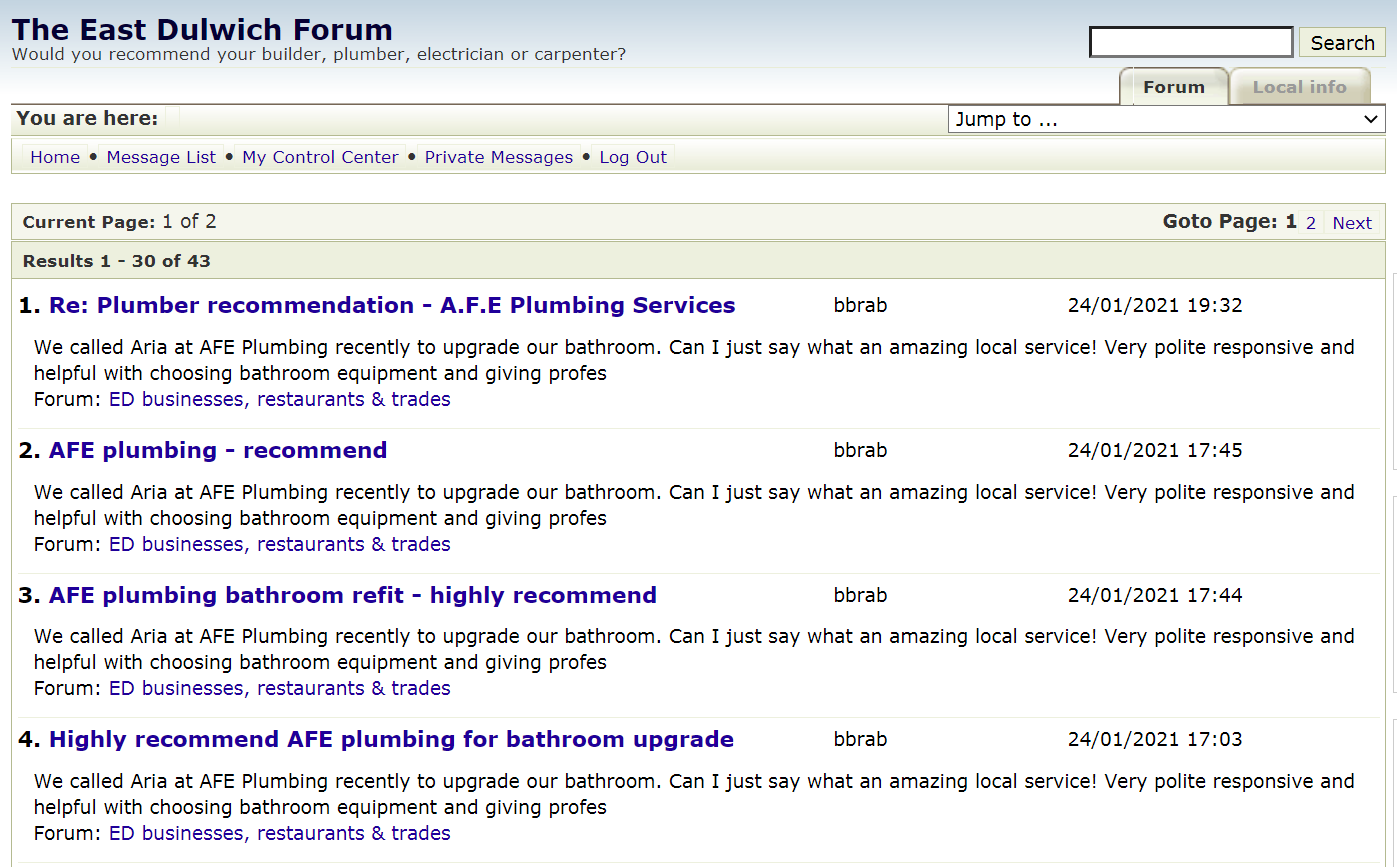Go to results page 2
This screenshot has width=1397, height=867.
click(x=1310, y=223)
